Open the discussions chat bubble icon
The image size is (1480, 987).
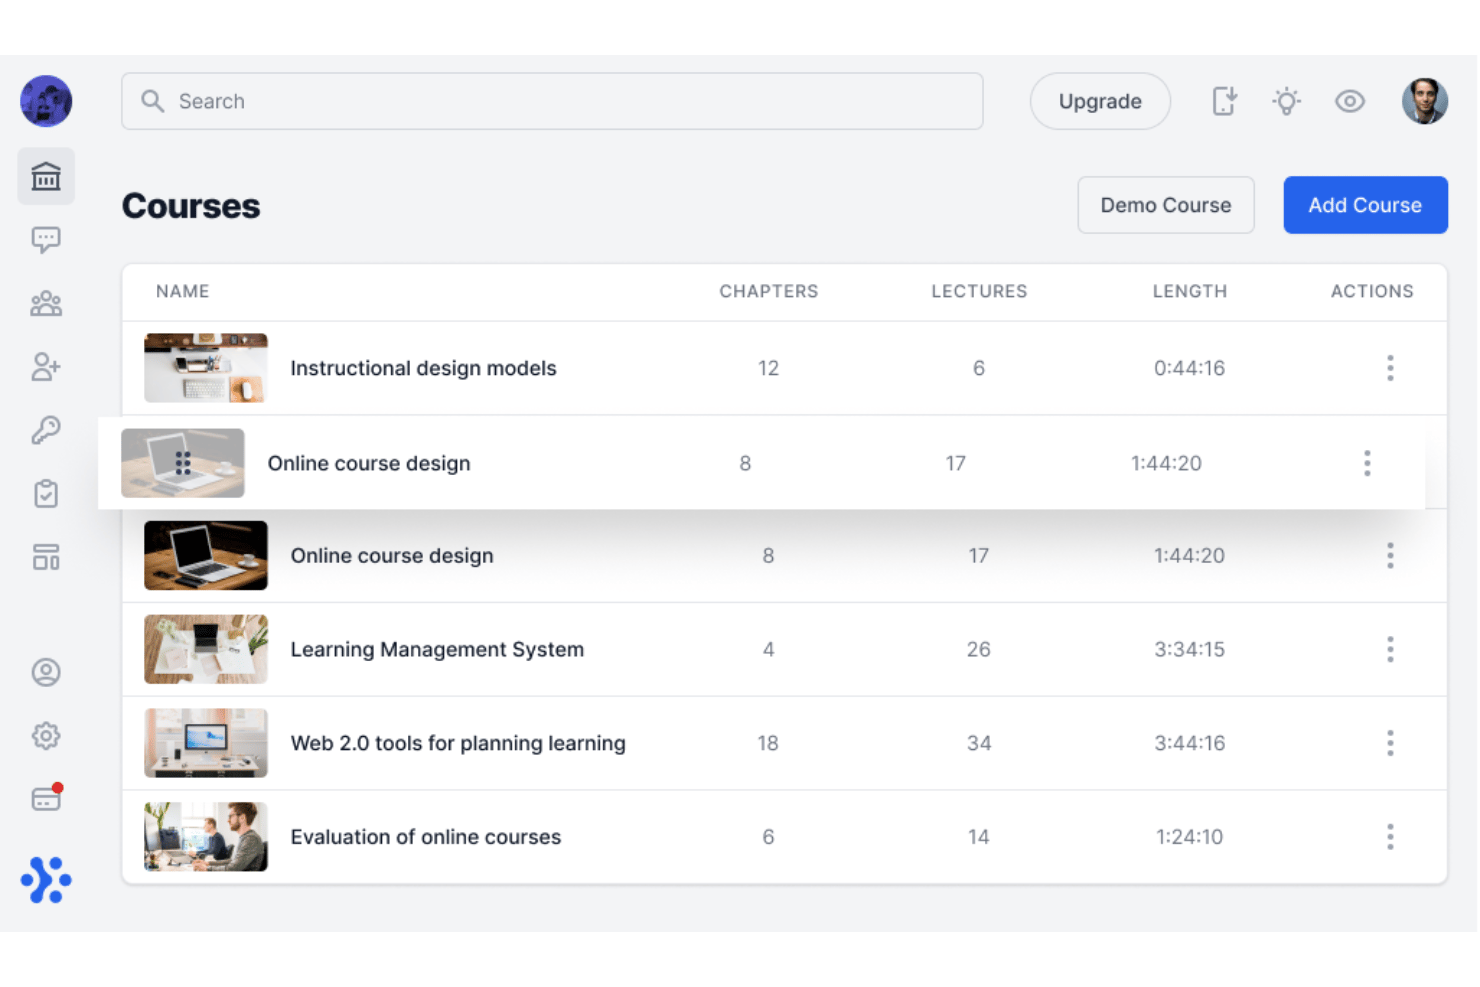(46, 240)
